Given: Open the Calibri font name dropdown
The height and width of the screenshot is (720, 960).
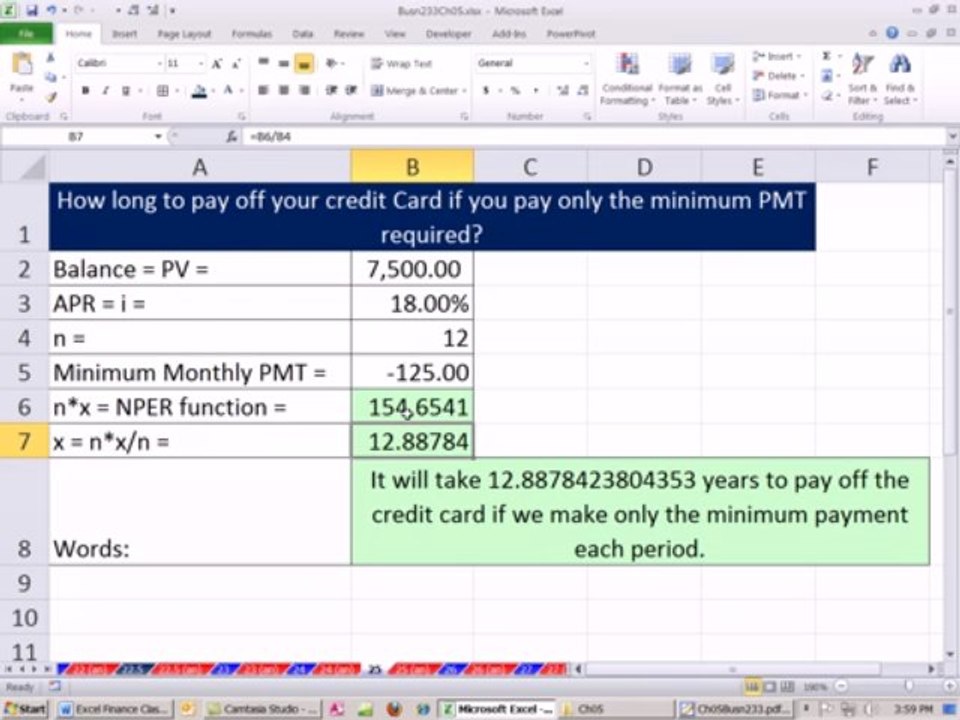Looking at the screenshot, I should point(159,63).
